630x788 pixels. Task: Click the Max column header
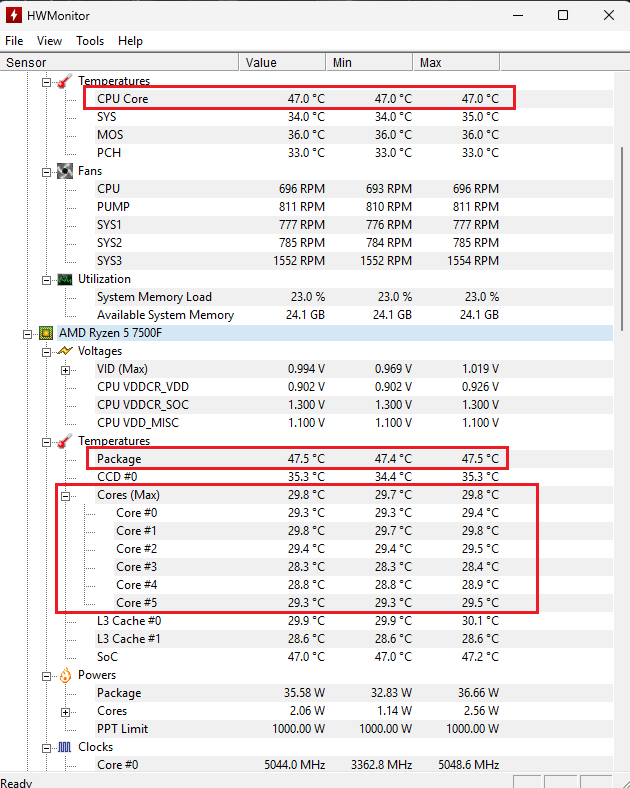(456, 62)
